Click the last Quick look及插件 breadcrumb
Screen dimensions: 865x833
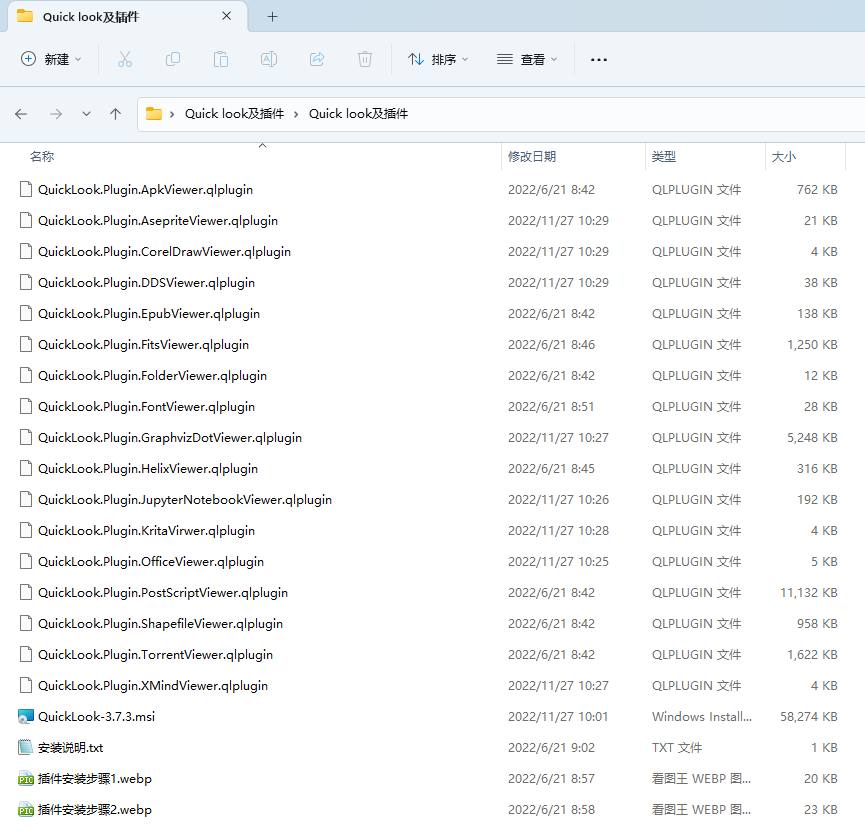point(359,114)
